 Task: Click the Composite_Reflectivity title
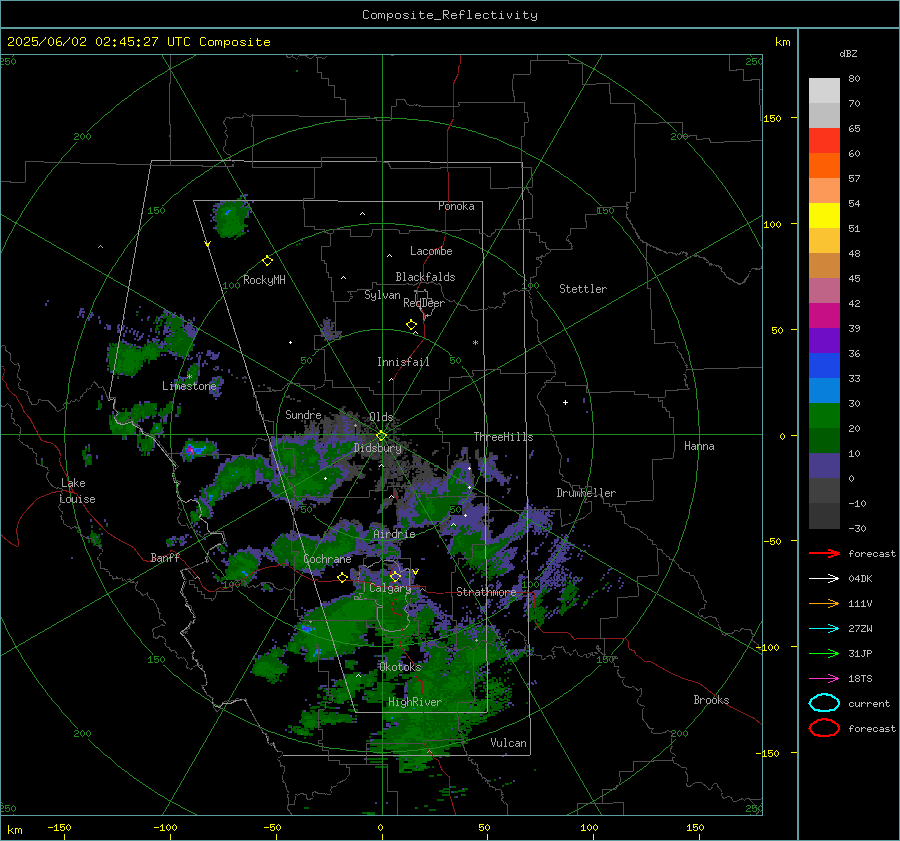[449, 15]
